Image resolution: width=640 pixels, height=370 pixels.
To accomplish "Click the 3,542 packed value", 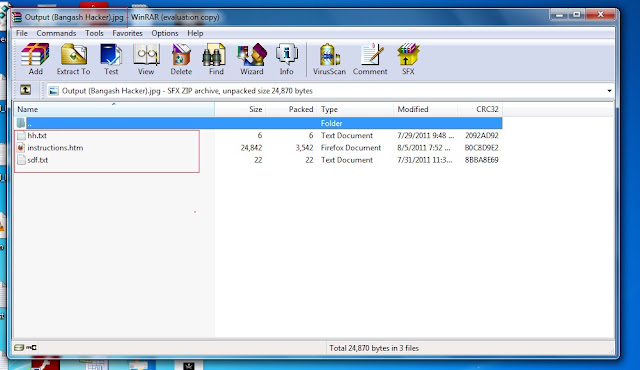I will point(304,148).
